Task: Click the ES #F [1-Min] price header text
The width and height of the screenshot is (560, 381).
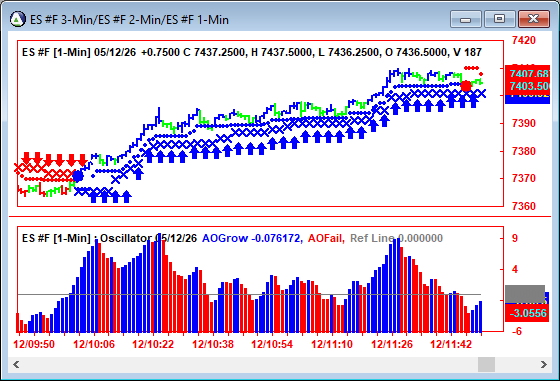Action: [x=252, y=52]
